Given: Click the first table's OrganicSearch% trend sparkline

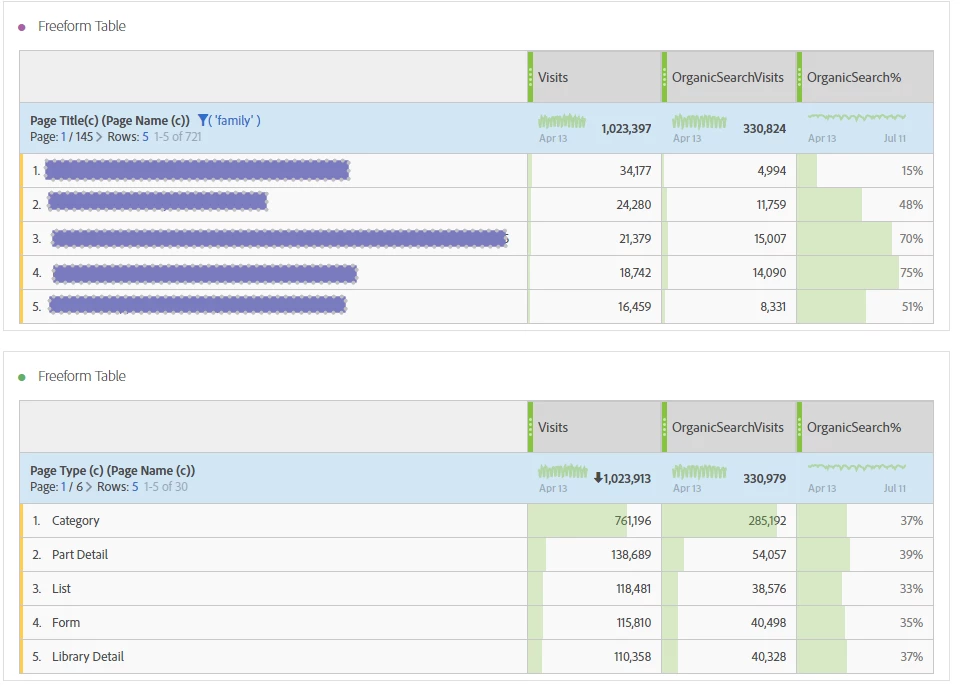Looking at the screenshot, I should (x=856, y=117).
